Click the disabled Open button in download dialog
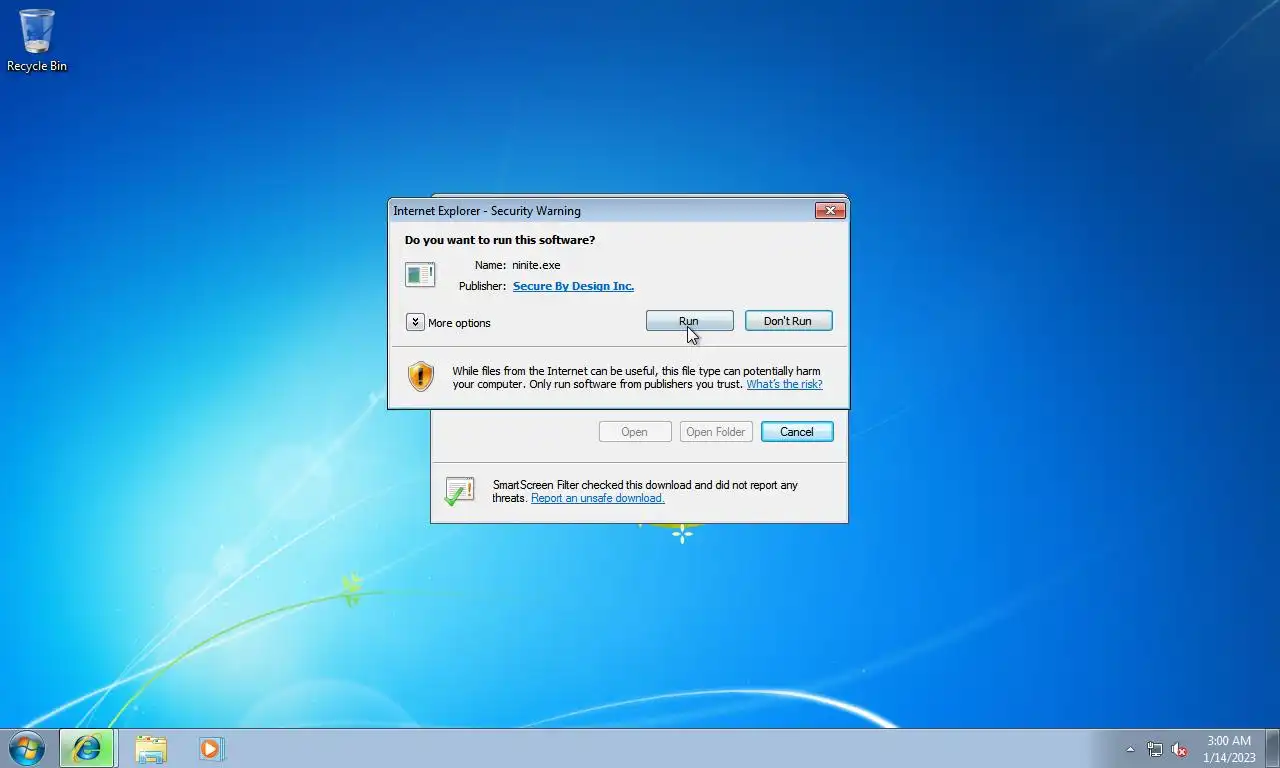This screenshot has height=768, width=1280. tap(635, 432)
